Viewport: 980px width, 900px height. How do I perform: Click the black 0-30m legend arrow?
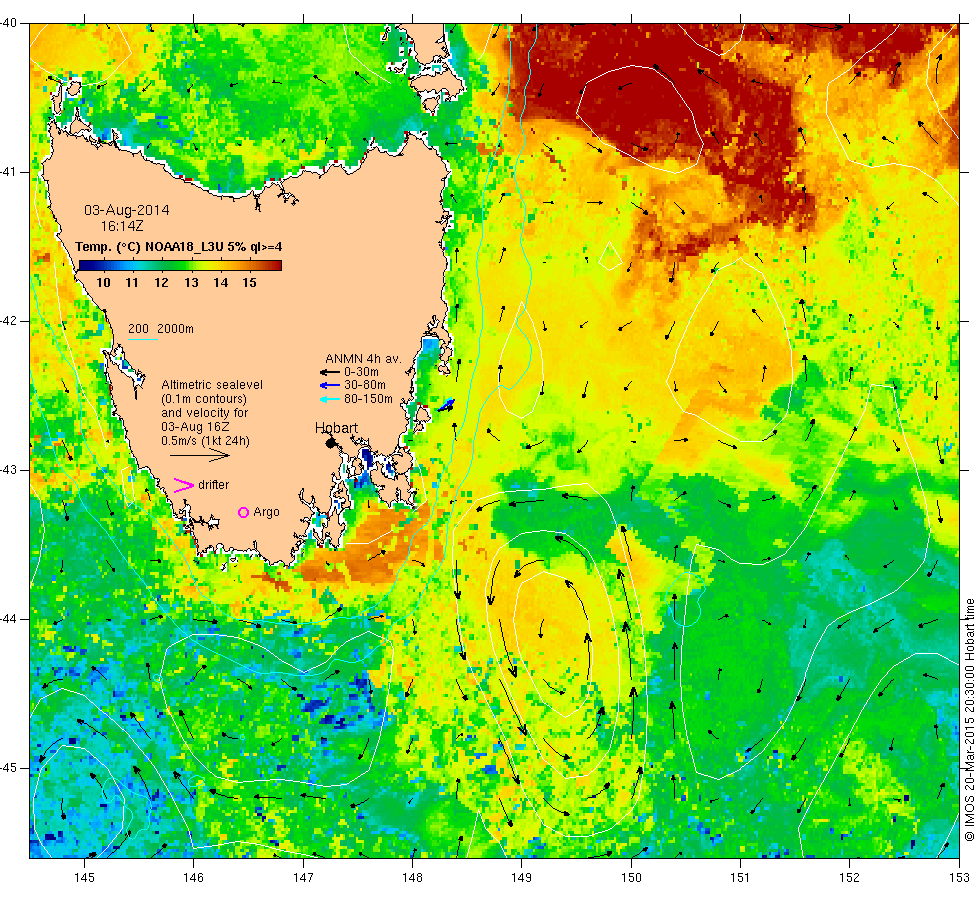330,372
